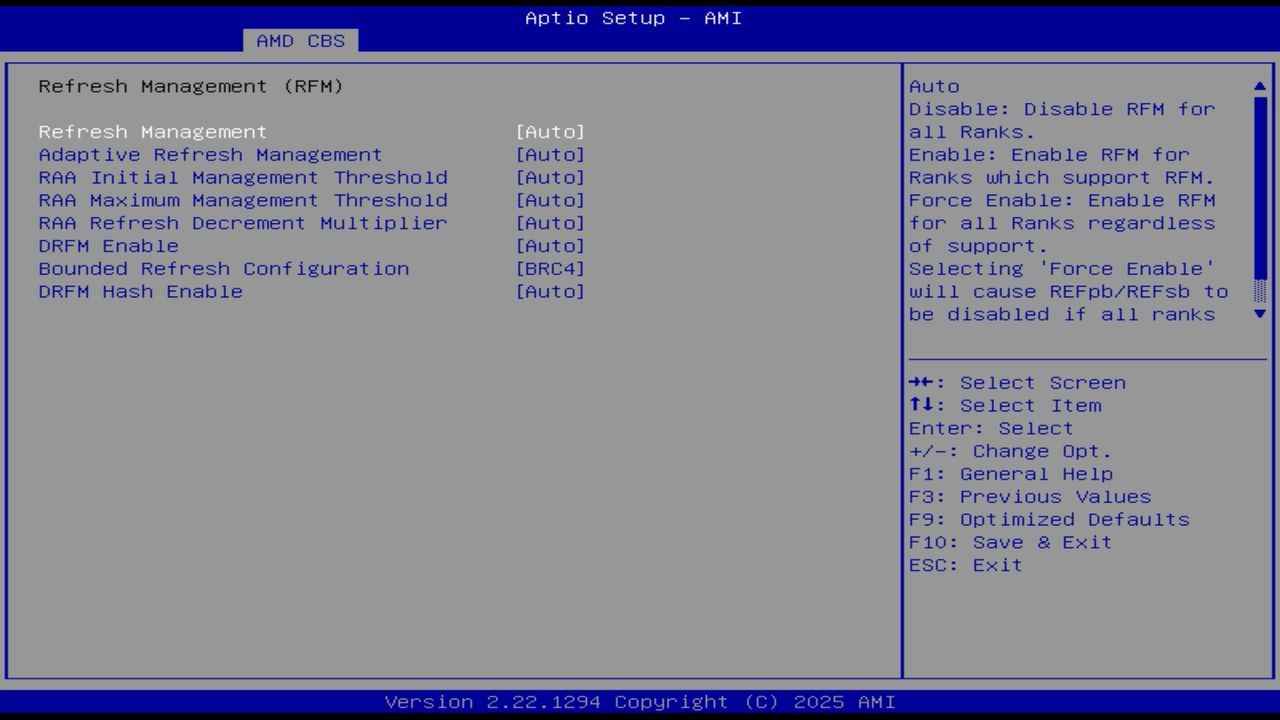Select the F1: General Help entry
The image size is (1280, 720).
(x=1012, y=473)
